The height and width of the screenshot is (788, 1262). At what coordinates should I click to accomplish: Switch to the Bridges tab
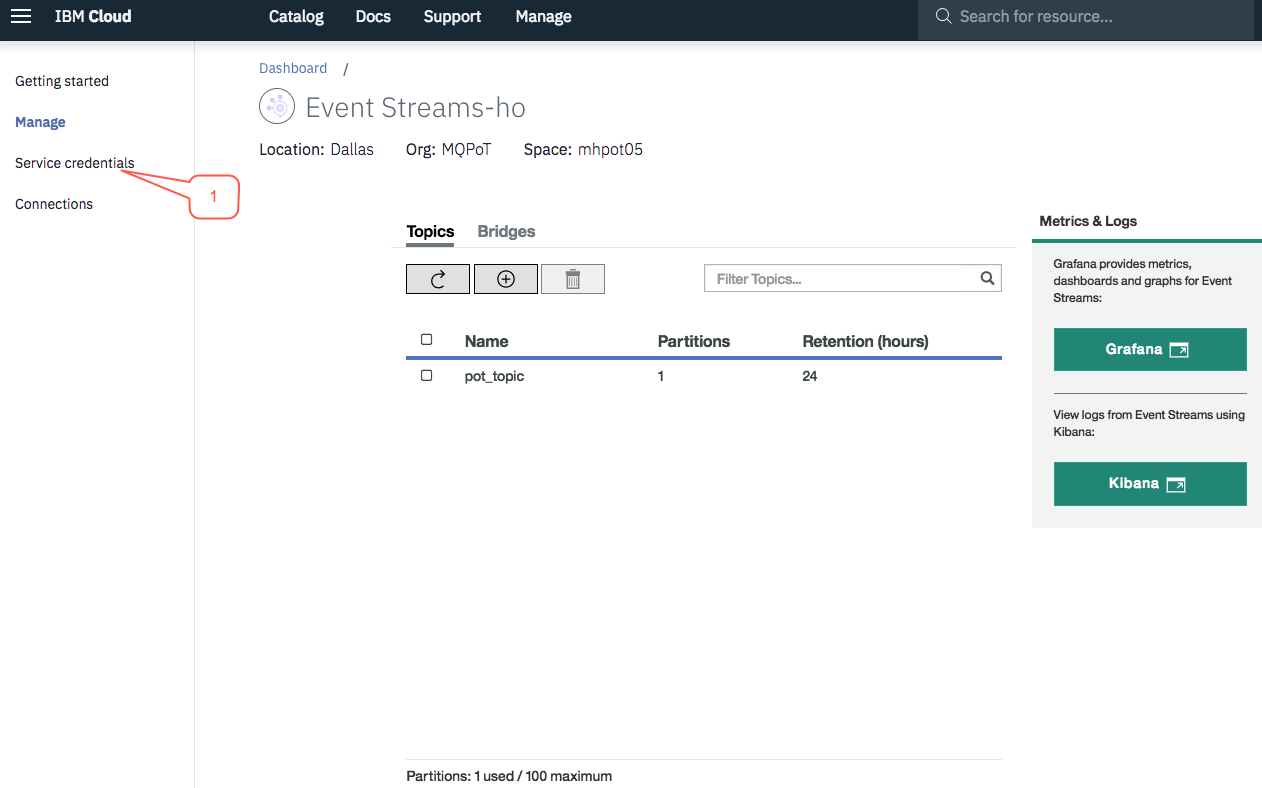click(x=506, y=231)
